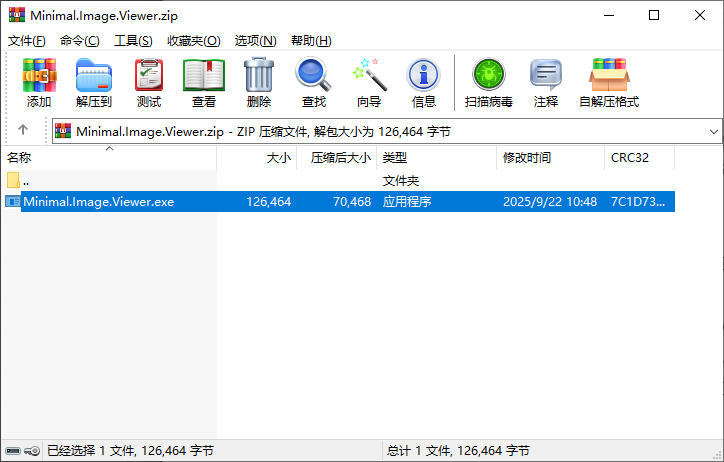The height and width of the screenshot is (462, 724).
Task: Open the 选项(N) menu
Action: (x=255, y=41)
